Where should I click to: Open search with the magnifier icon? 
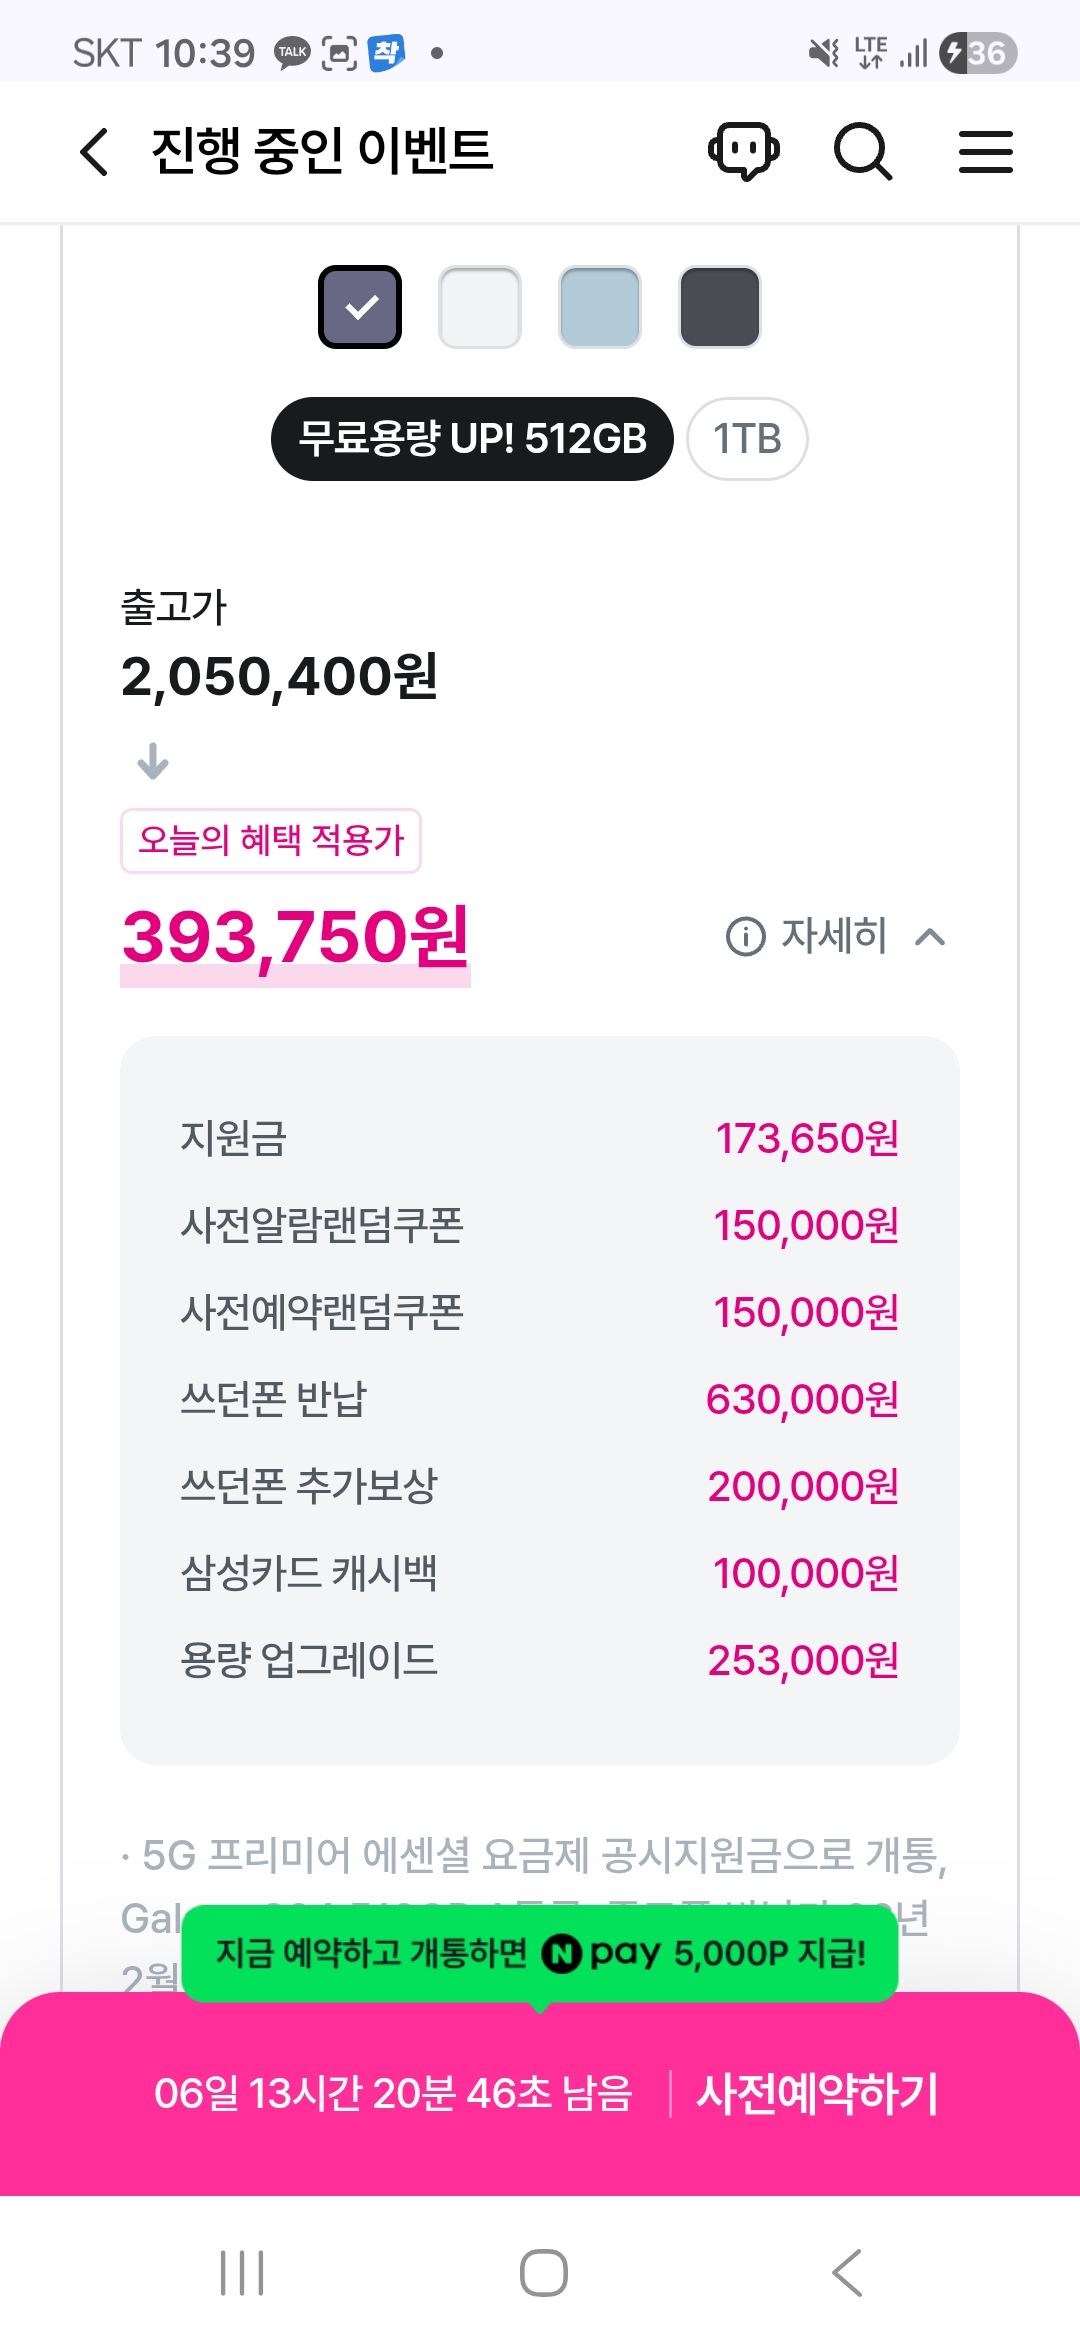[x=862, y=152]
